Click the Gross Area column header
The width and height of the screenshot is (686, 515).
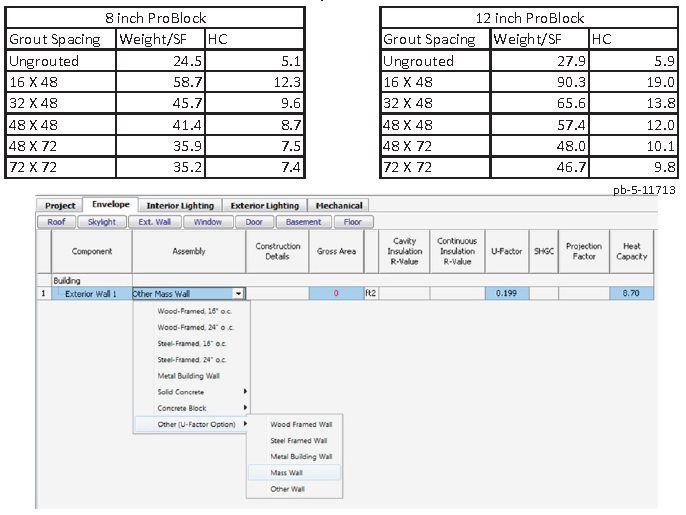(x=336, y=251)
